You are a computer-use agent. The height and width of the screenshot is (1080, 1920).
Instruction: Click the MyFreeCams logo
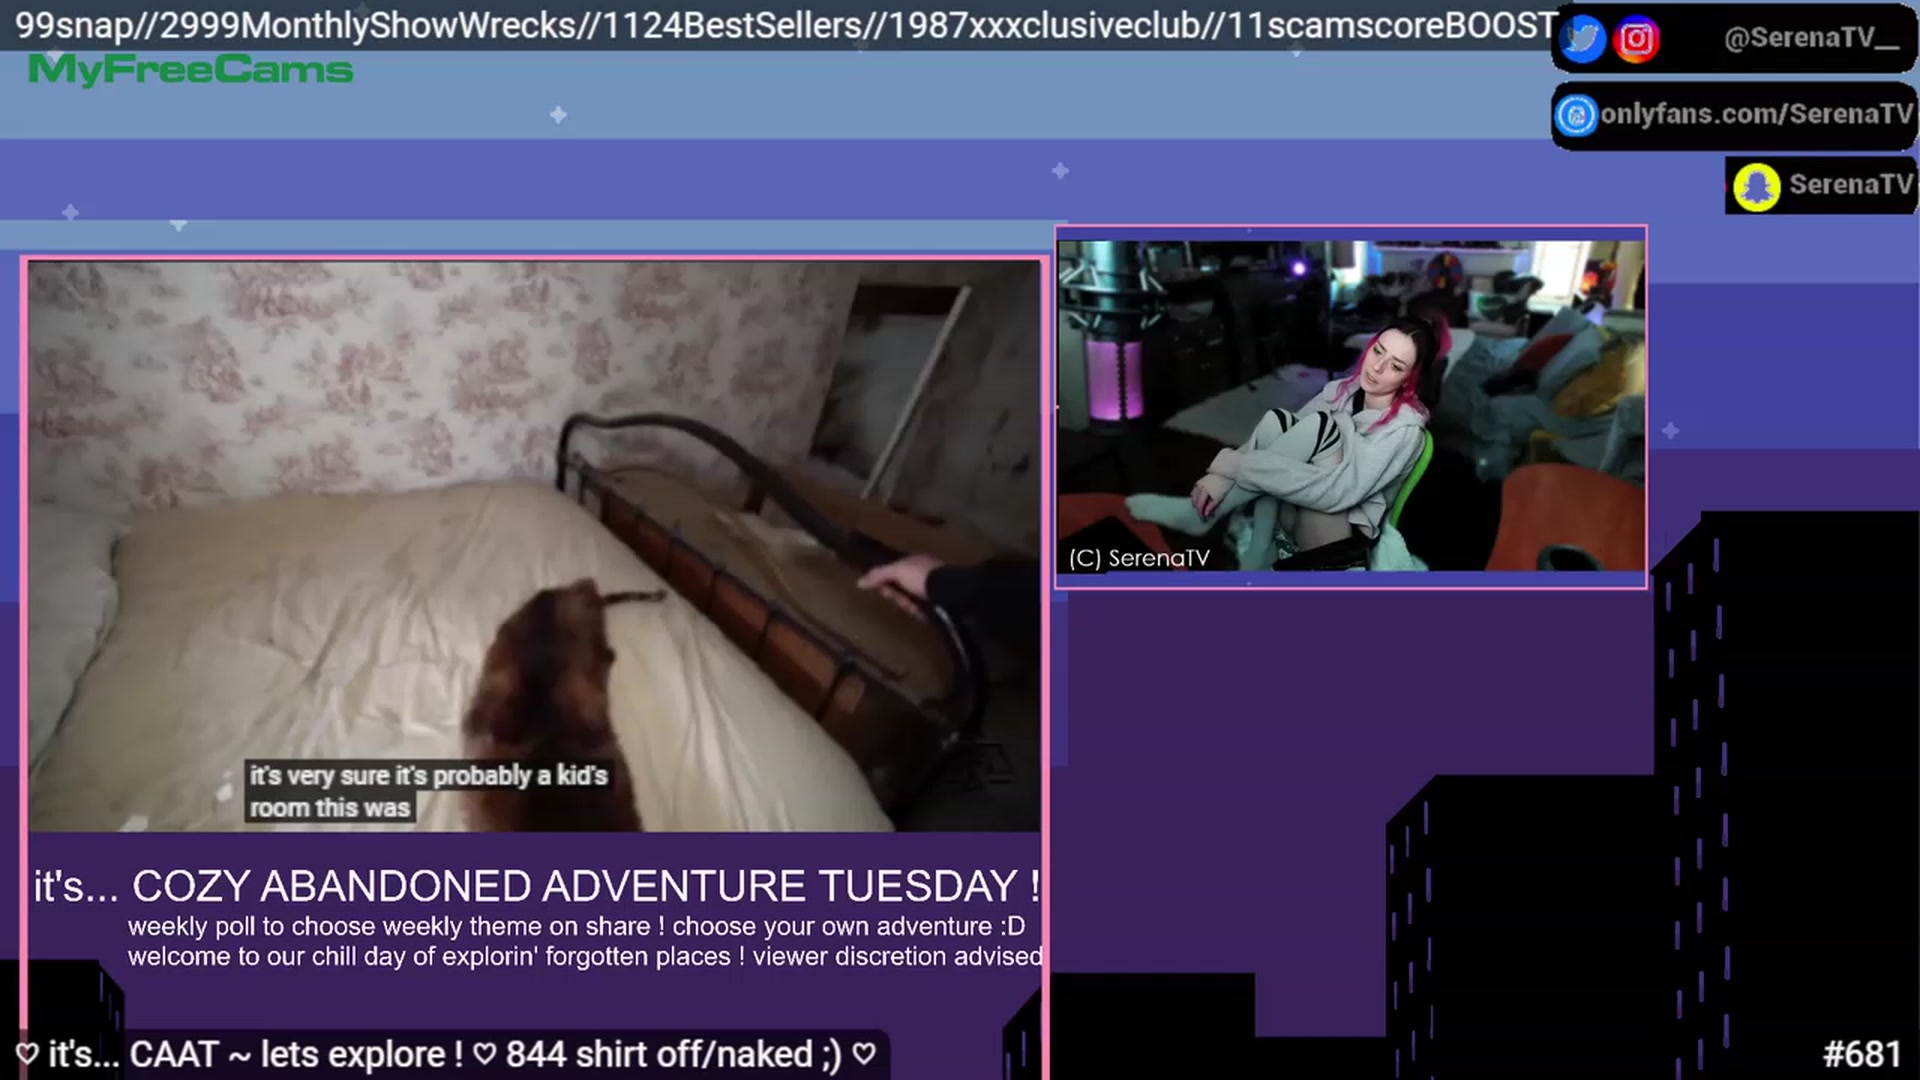tap(190, 70)
